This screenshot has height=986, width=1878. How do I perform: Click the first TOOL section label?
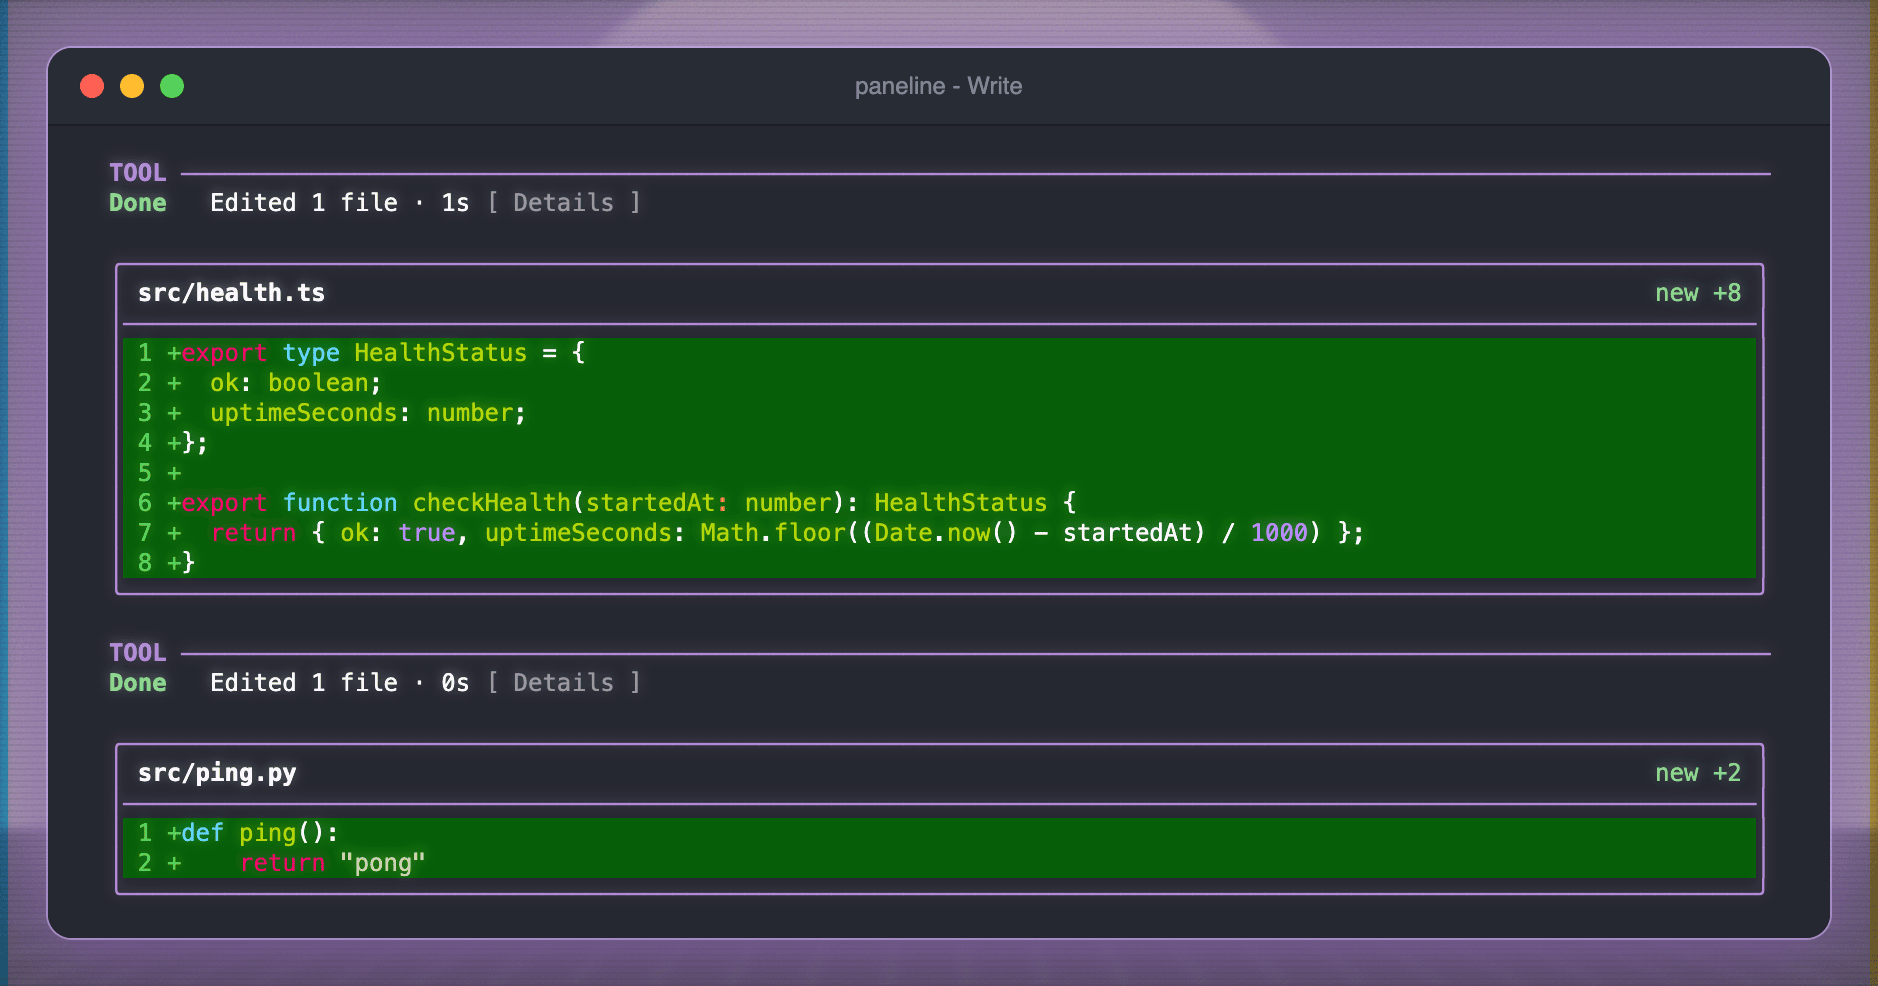click(x=138, y=173)
